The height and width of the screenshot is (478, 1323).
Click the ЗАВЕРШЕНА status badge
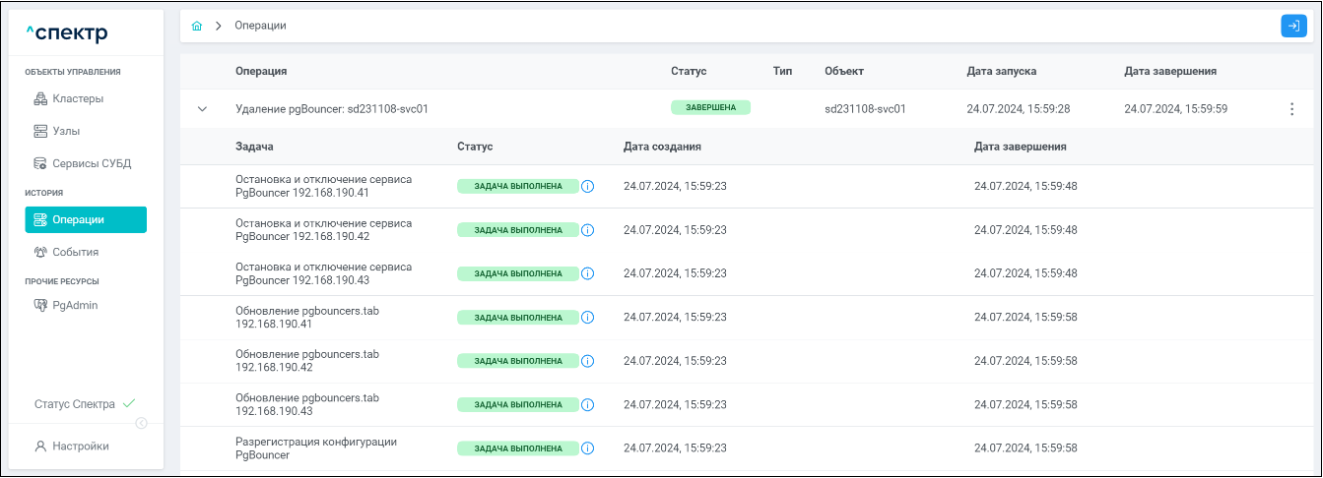tap(710, 108)
